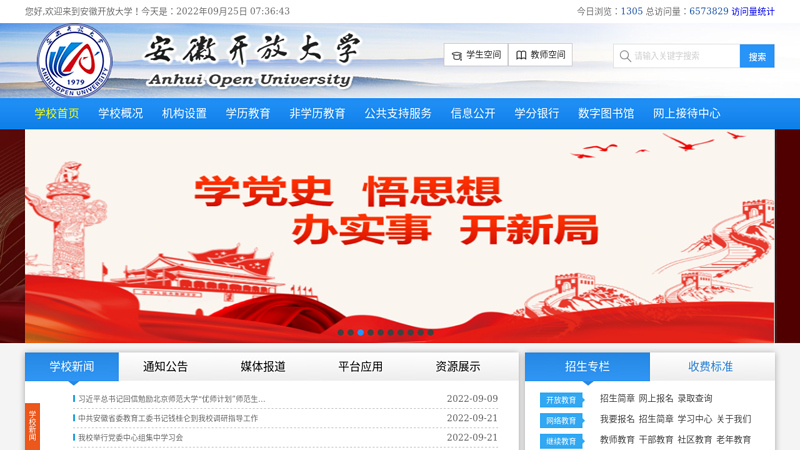800x450 pixels.
Task: Click the 开放教育 blue tag
Action: [x=561, y=400]
